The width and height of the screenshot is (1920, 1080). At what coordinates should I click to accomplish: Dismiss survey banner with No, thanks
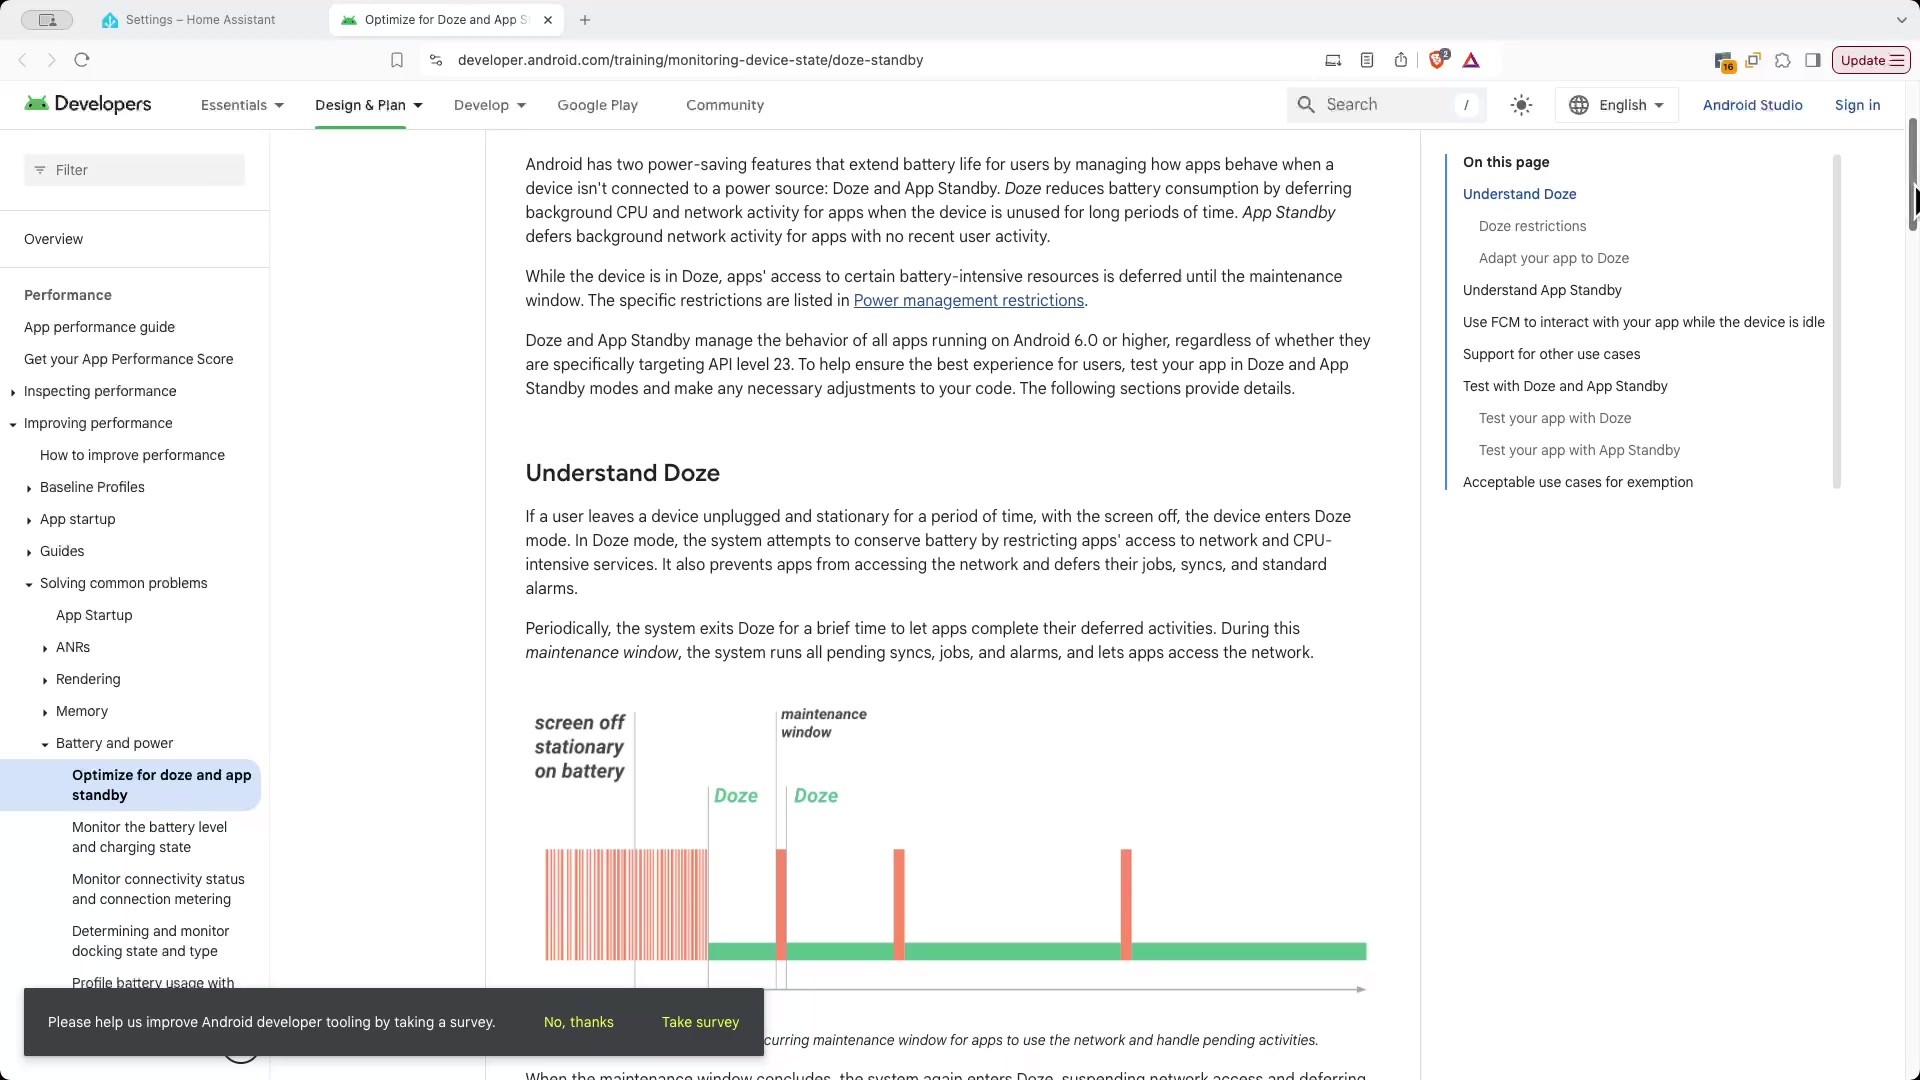pos(578,1022)
